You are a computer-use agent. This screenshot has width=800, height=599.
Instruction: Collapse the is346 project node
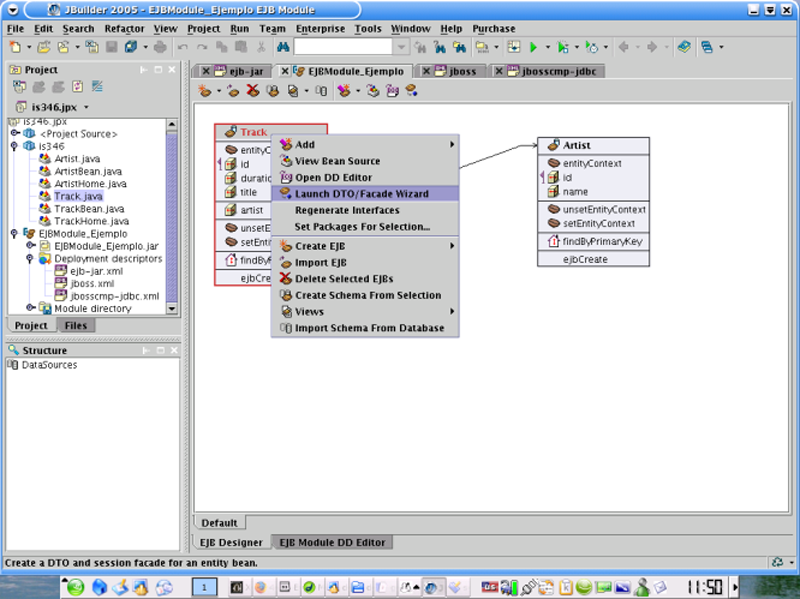pyautogui.click(x=15, y=145)
